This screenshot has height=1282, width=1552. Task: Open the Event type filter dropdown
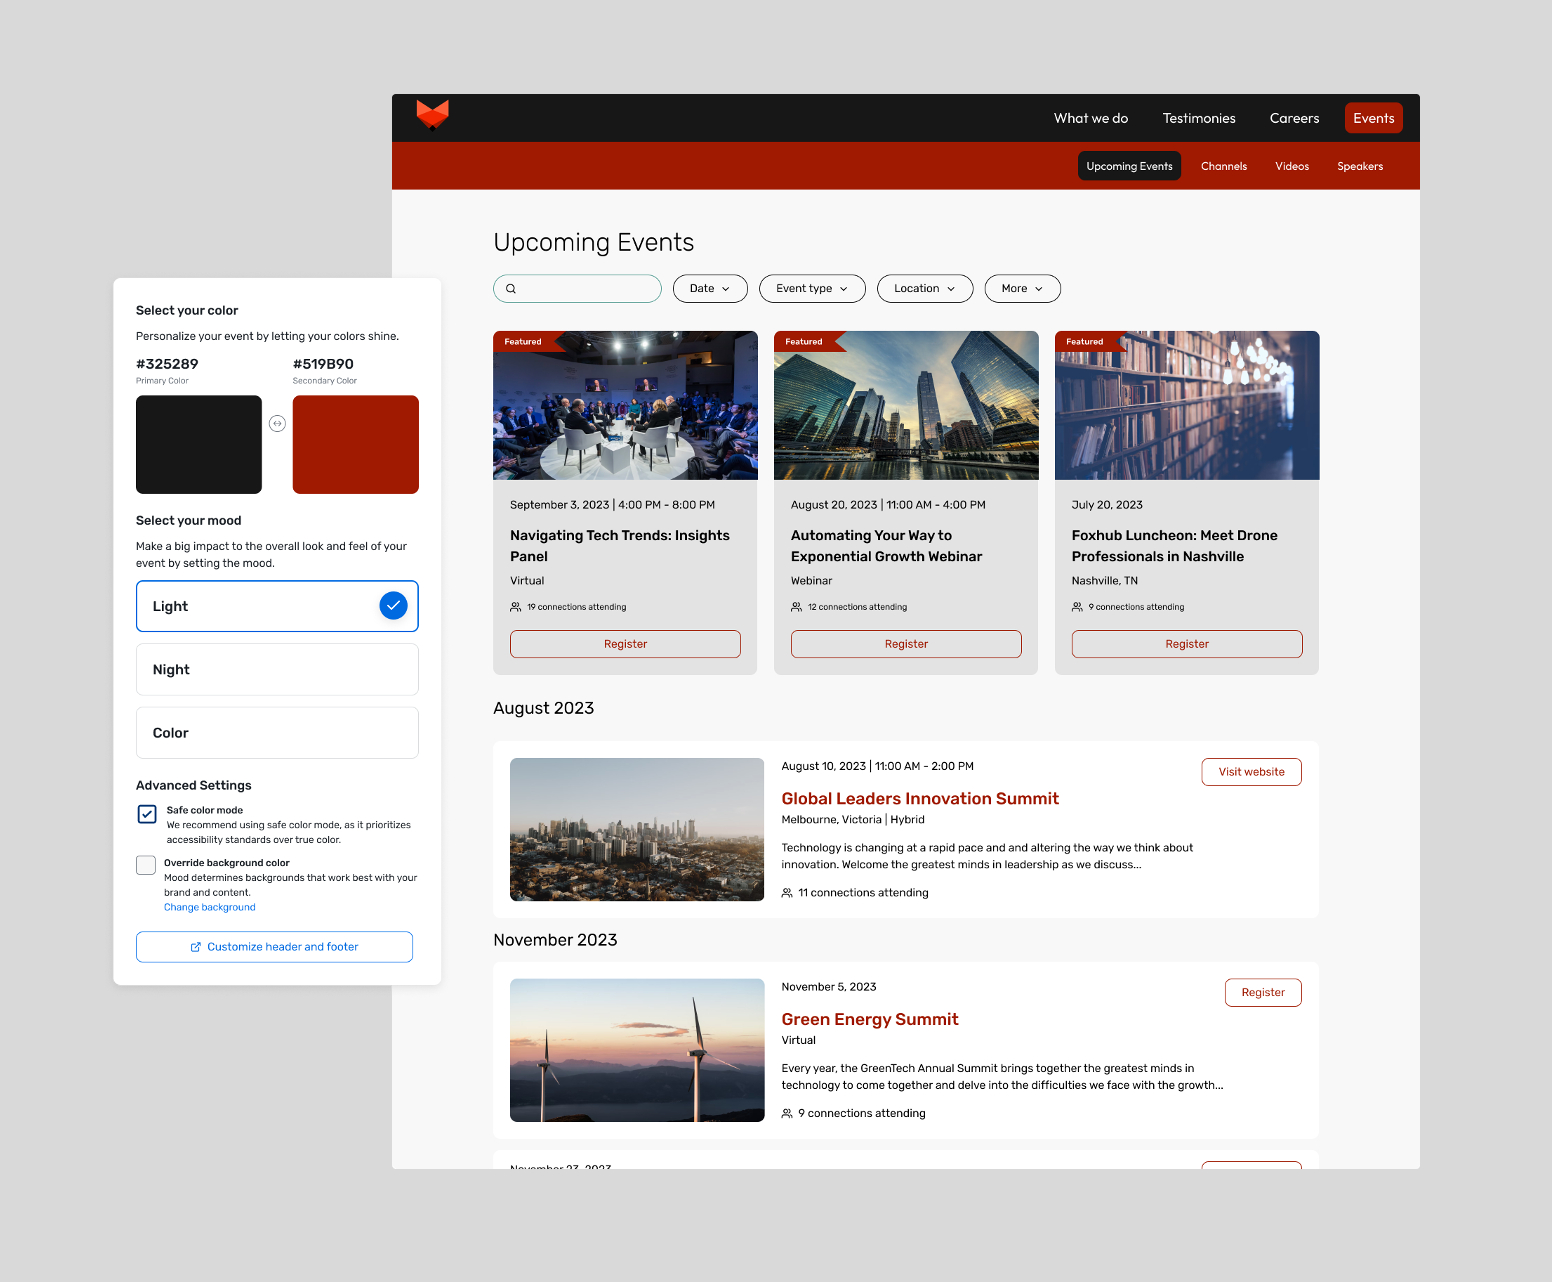click(812, 289)
